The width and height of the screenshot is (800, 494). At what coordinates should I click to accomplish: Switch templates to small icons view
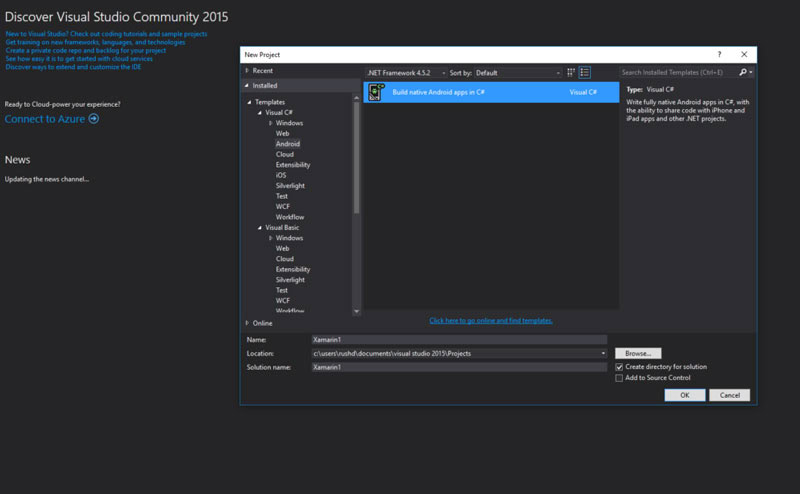coord(571,73)
